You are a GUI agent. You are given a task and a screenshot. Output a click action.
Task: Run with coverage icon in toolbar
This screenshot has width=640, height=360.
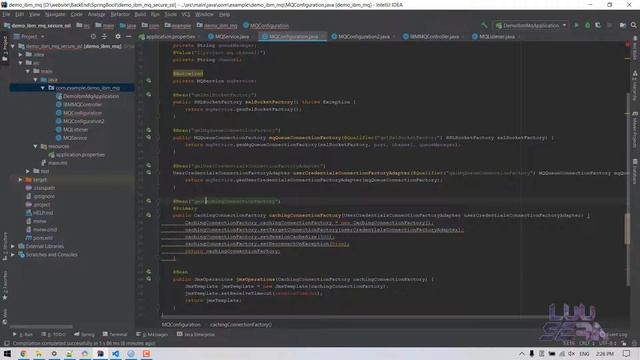pos(598,25)
